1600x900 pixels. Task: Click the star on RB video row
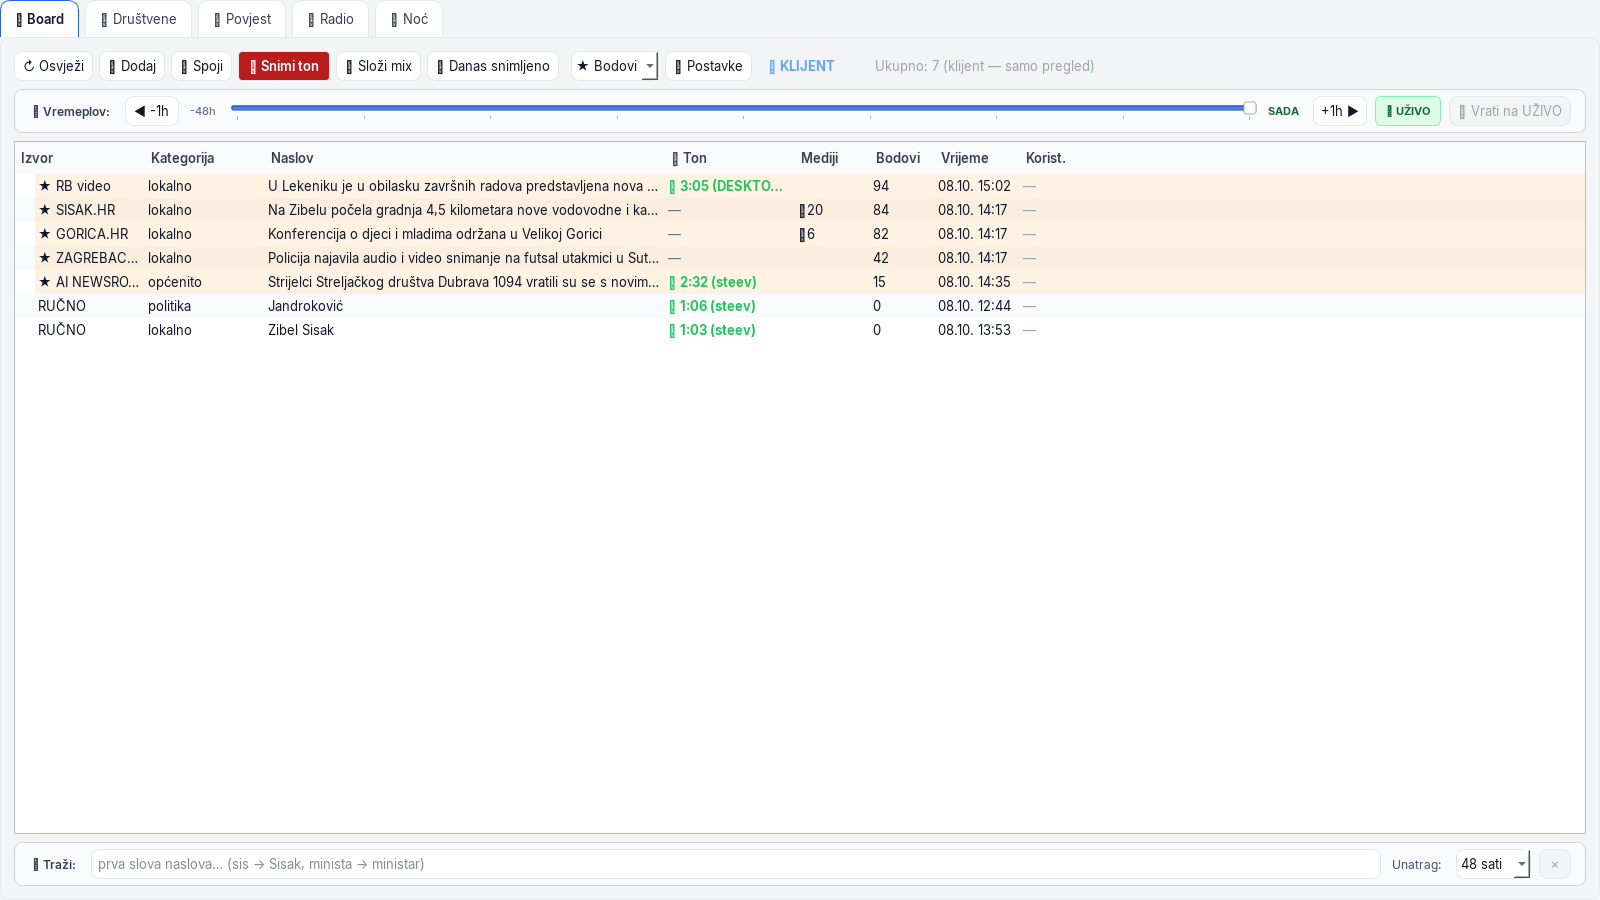coord(45,186)
